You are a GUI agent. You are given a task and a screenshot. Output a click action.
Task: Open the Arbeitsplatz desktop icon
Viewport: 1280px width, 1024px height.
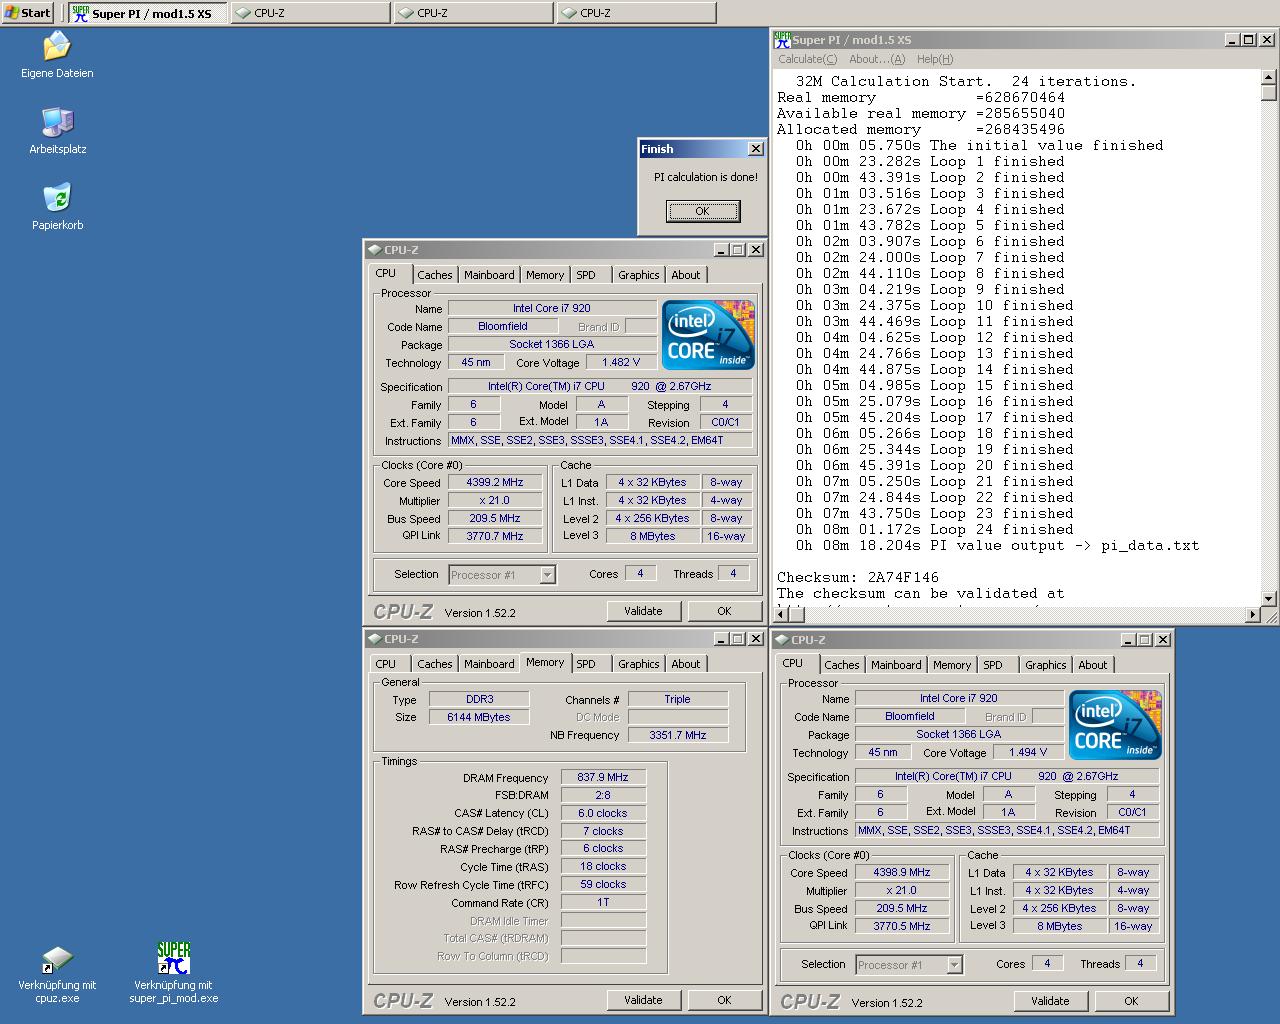(x=57, y=122)
